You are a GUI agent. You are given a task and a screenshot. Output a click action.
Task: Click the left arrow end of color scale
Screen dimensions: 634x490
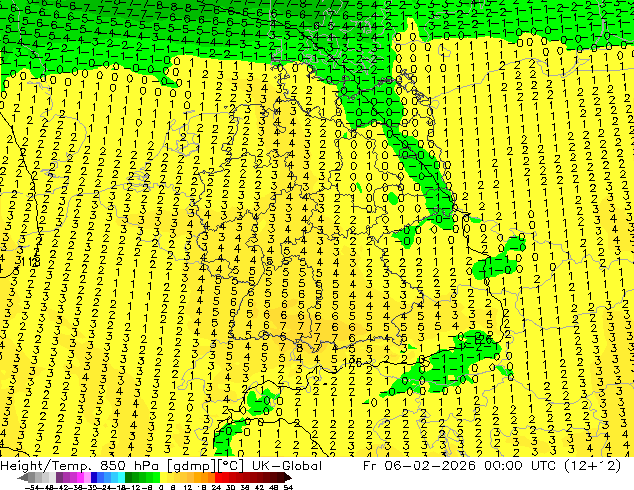click(23, 478)
